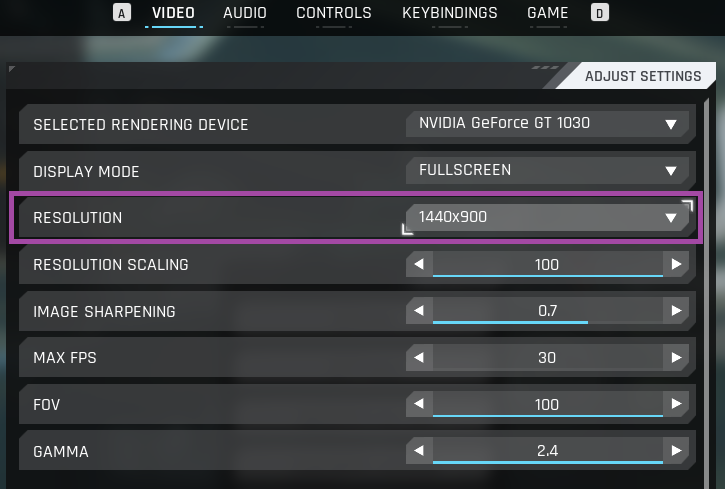Increase FOV with right arrow
The width and height of the screenshot is (725, 489).
point(677,405)
